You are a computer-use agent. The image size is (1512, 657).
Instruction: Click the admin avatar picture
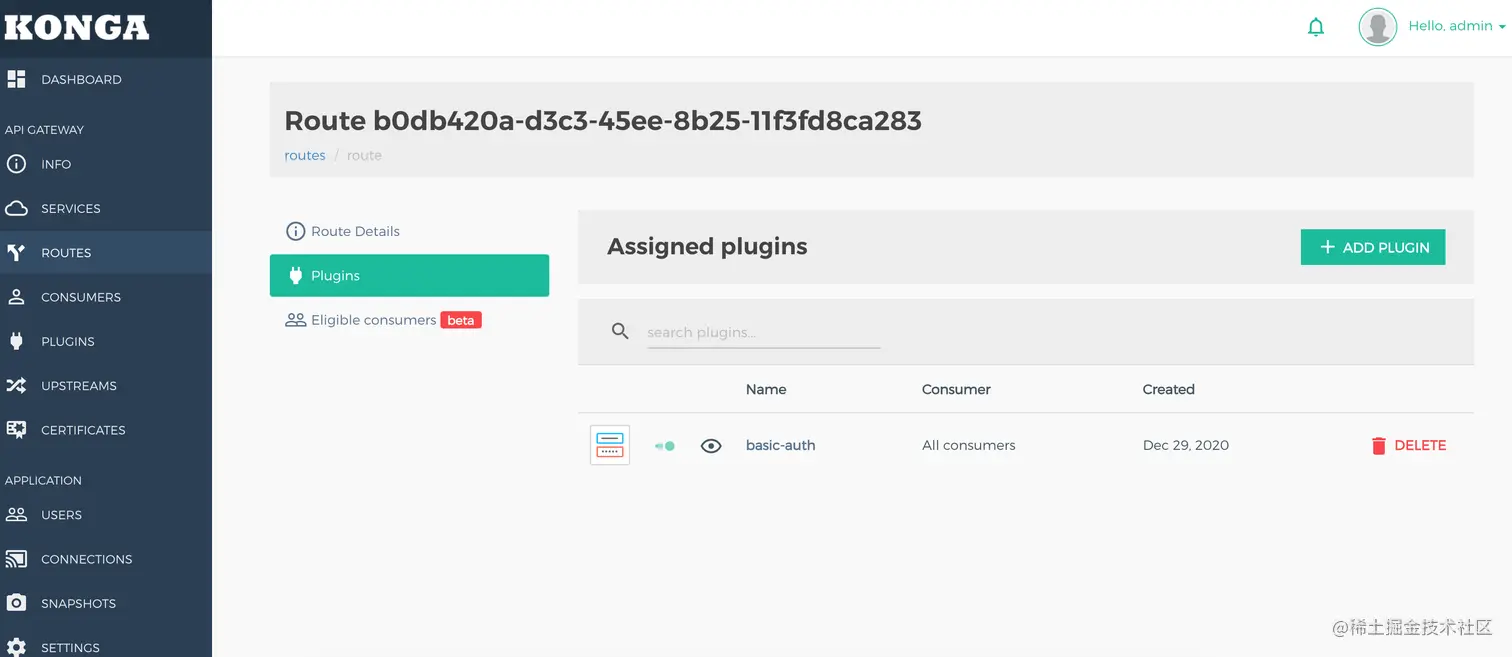(x=1377, y=27)
